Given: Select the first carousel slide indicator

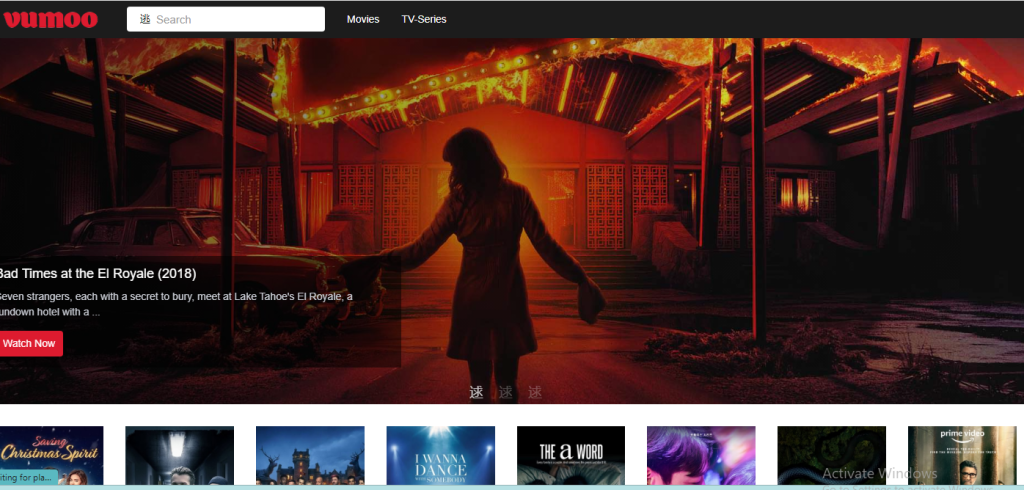Looking at the screenshot, I should pos(477,393).
